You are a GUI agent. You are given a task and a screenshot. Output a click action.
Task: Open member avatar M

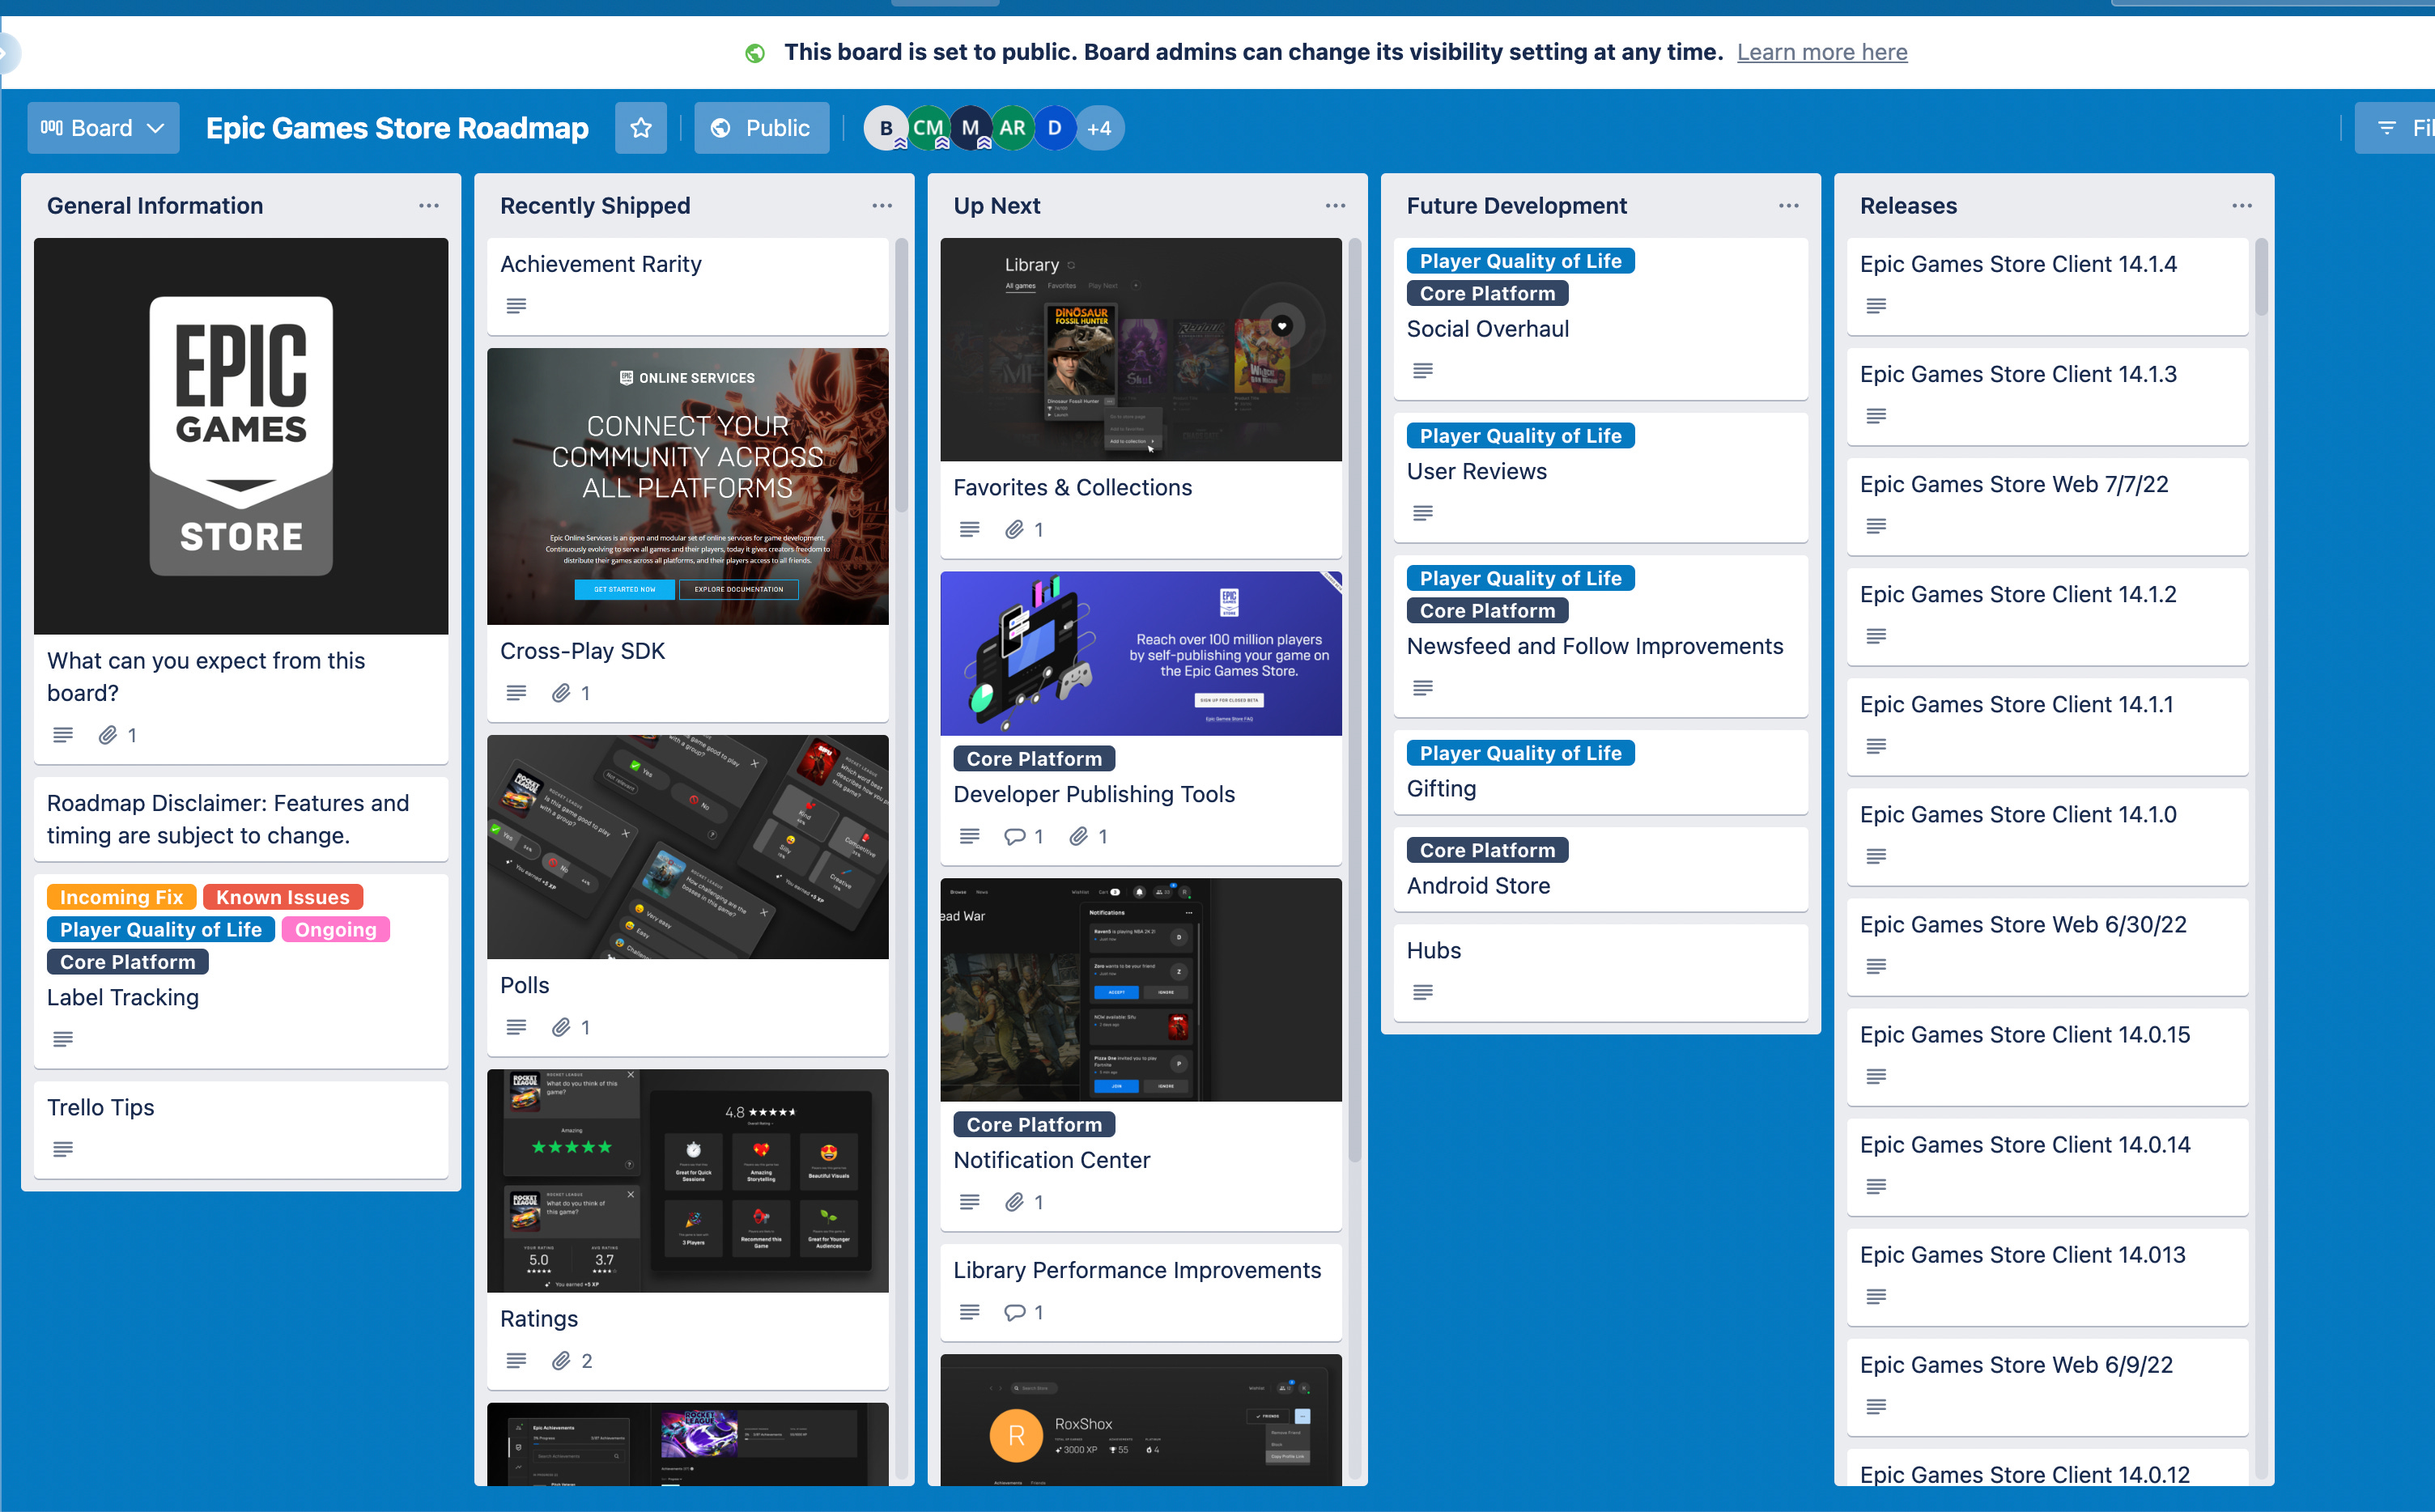point(970,128)
